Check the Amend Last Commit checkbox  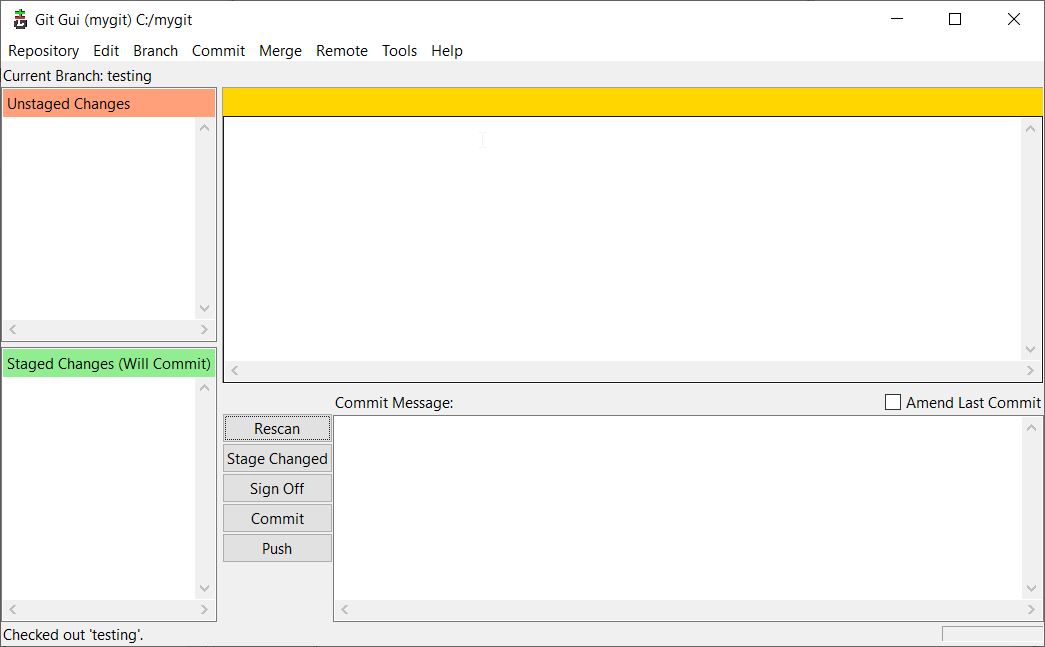tap(893, 402)
